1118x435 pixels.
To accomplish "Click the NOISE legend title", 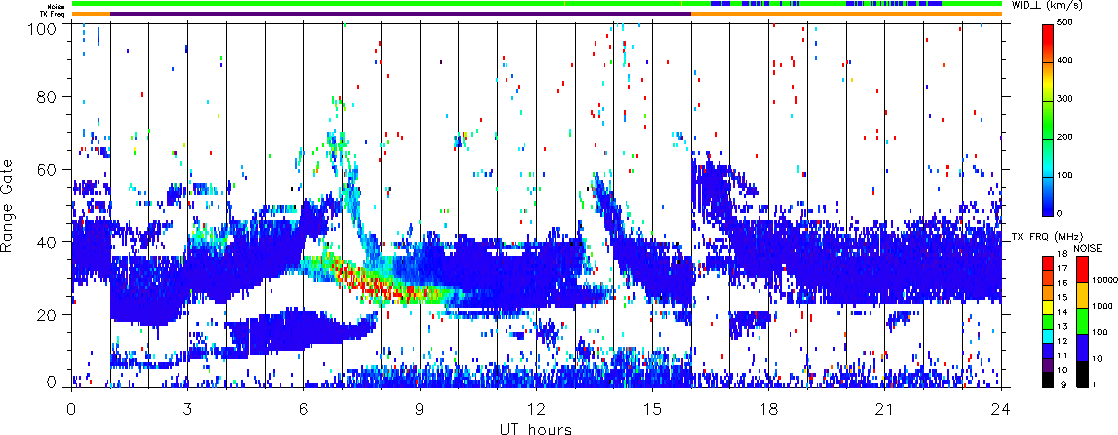I will coord(1087,246).
